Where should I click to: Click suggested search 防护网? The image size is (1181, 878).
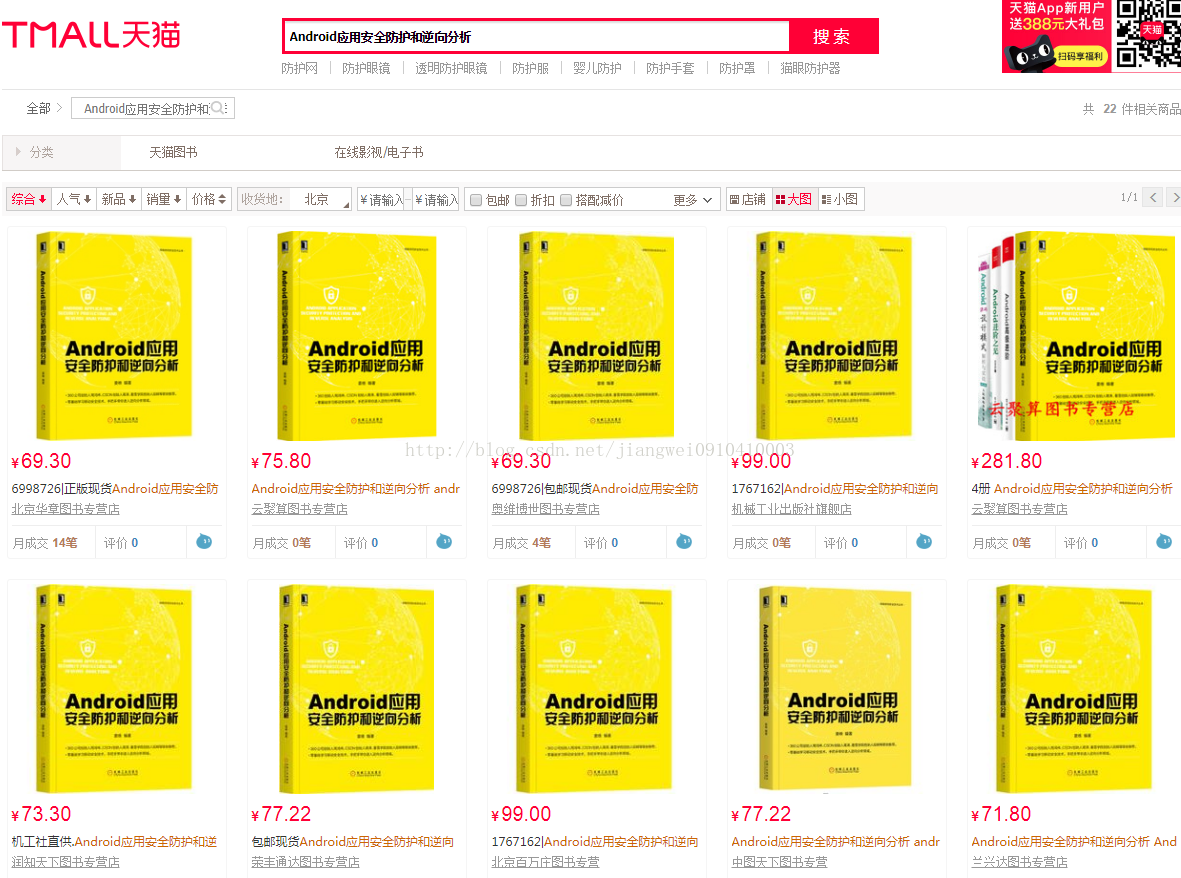(x=299, y=69)
